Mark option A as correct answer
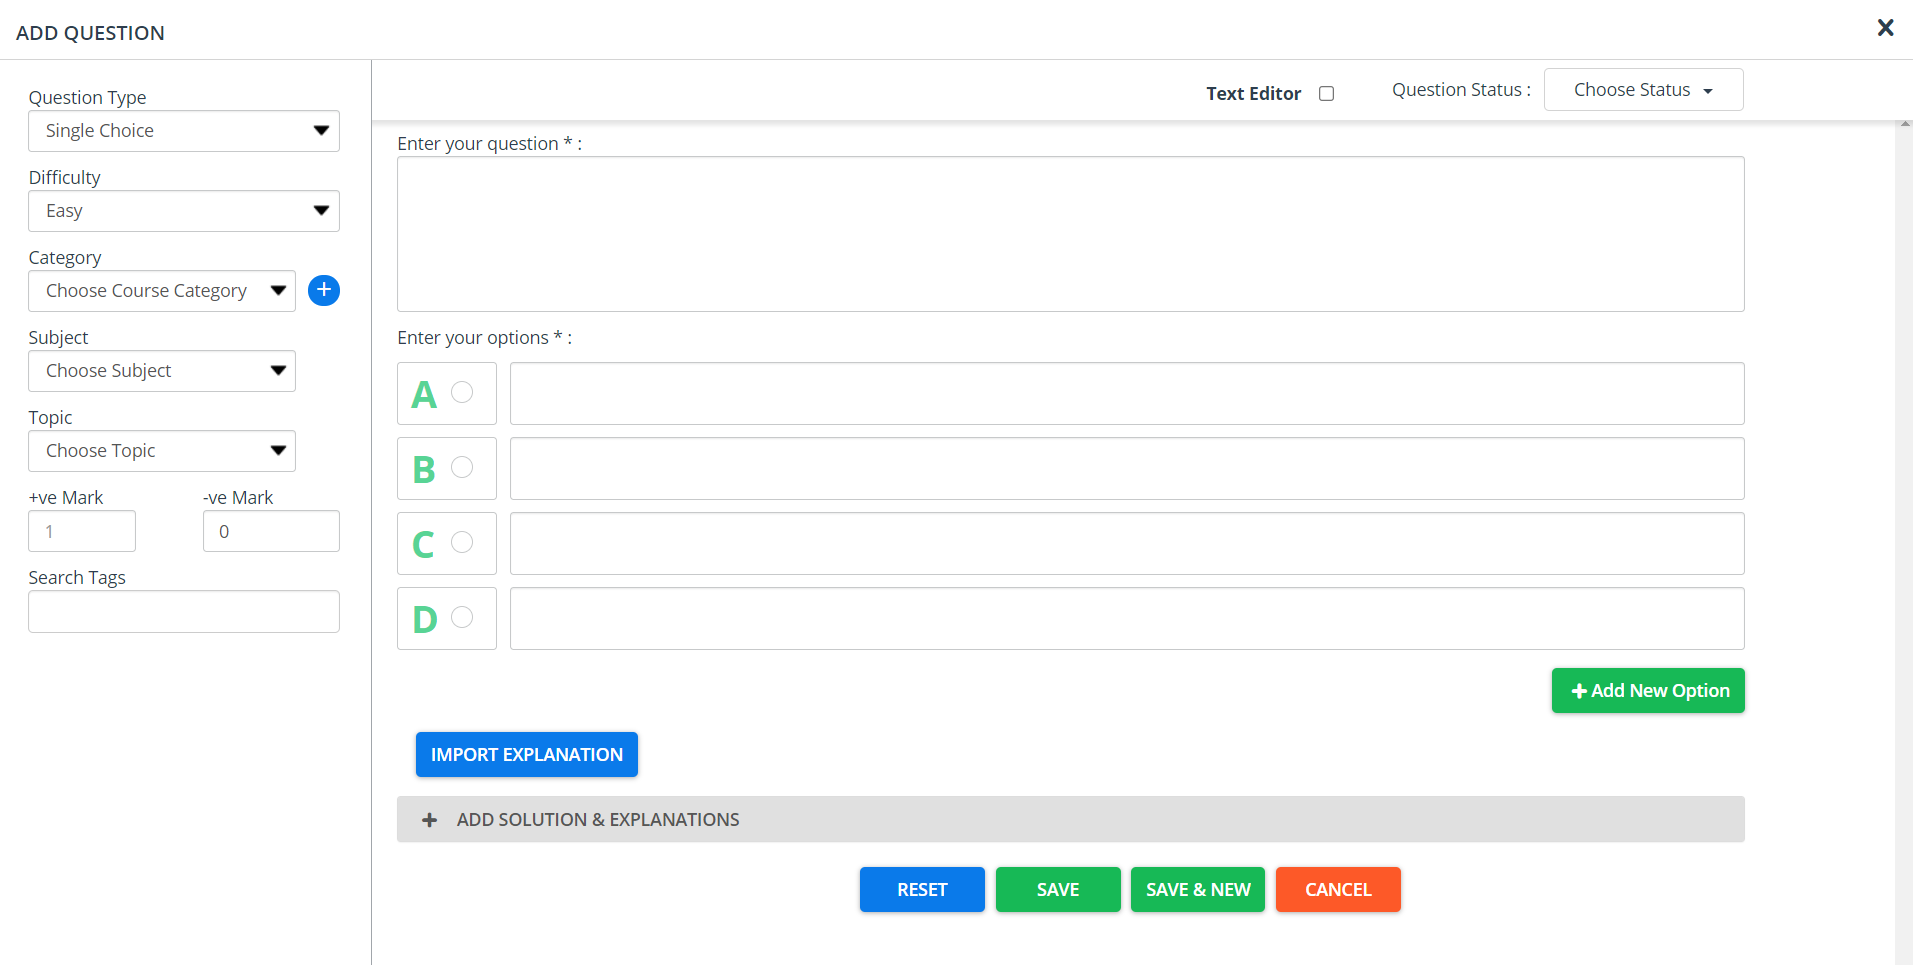 pos(462,392)
